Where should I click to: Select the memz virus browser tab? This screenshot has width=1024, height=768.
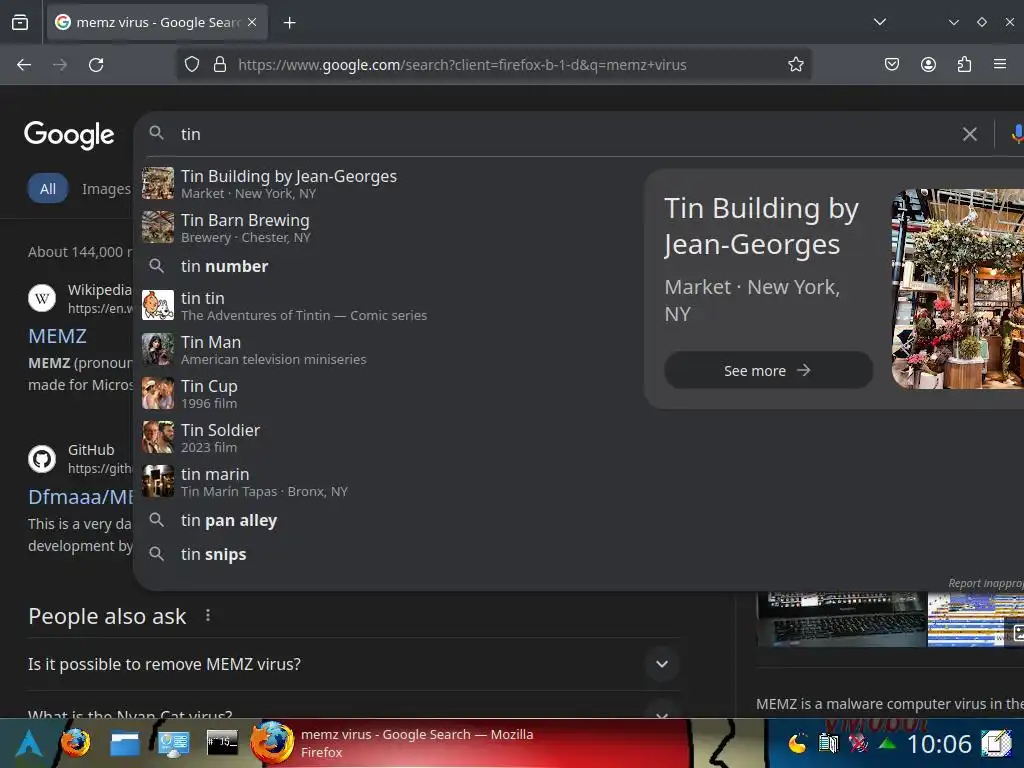[157, 23]
